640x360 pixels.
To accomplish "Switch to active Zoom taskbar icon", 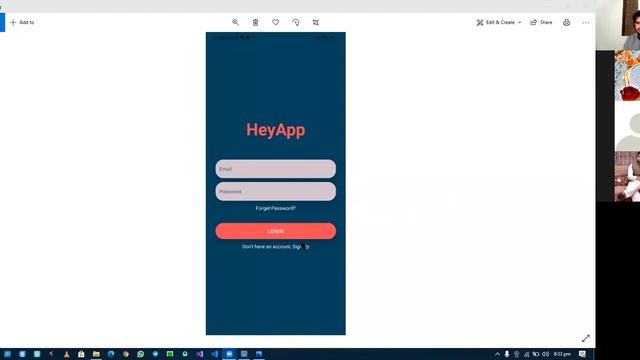I will [x=229, y=354].
